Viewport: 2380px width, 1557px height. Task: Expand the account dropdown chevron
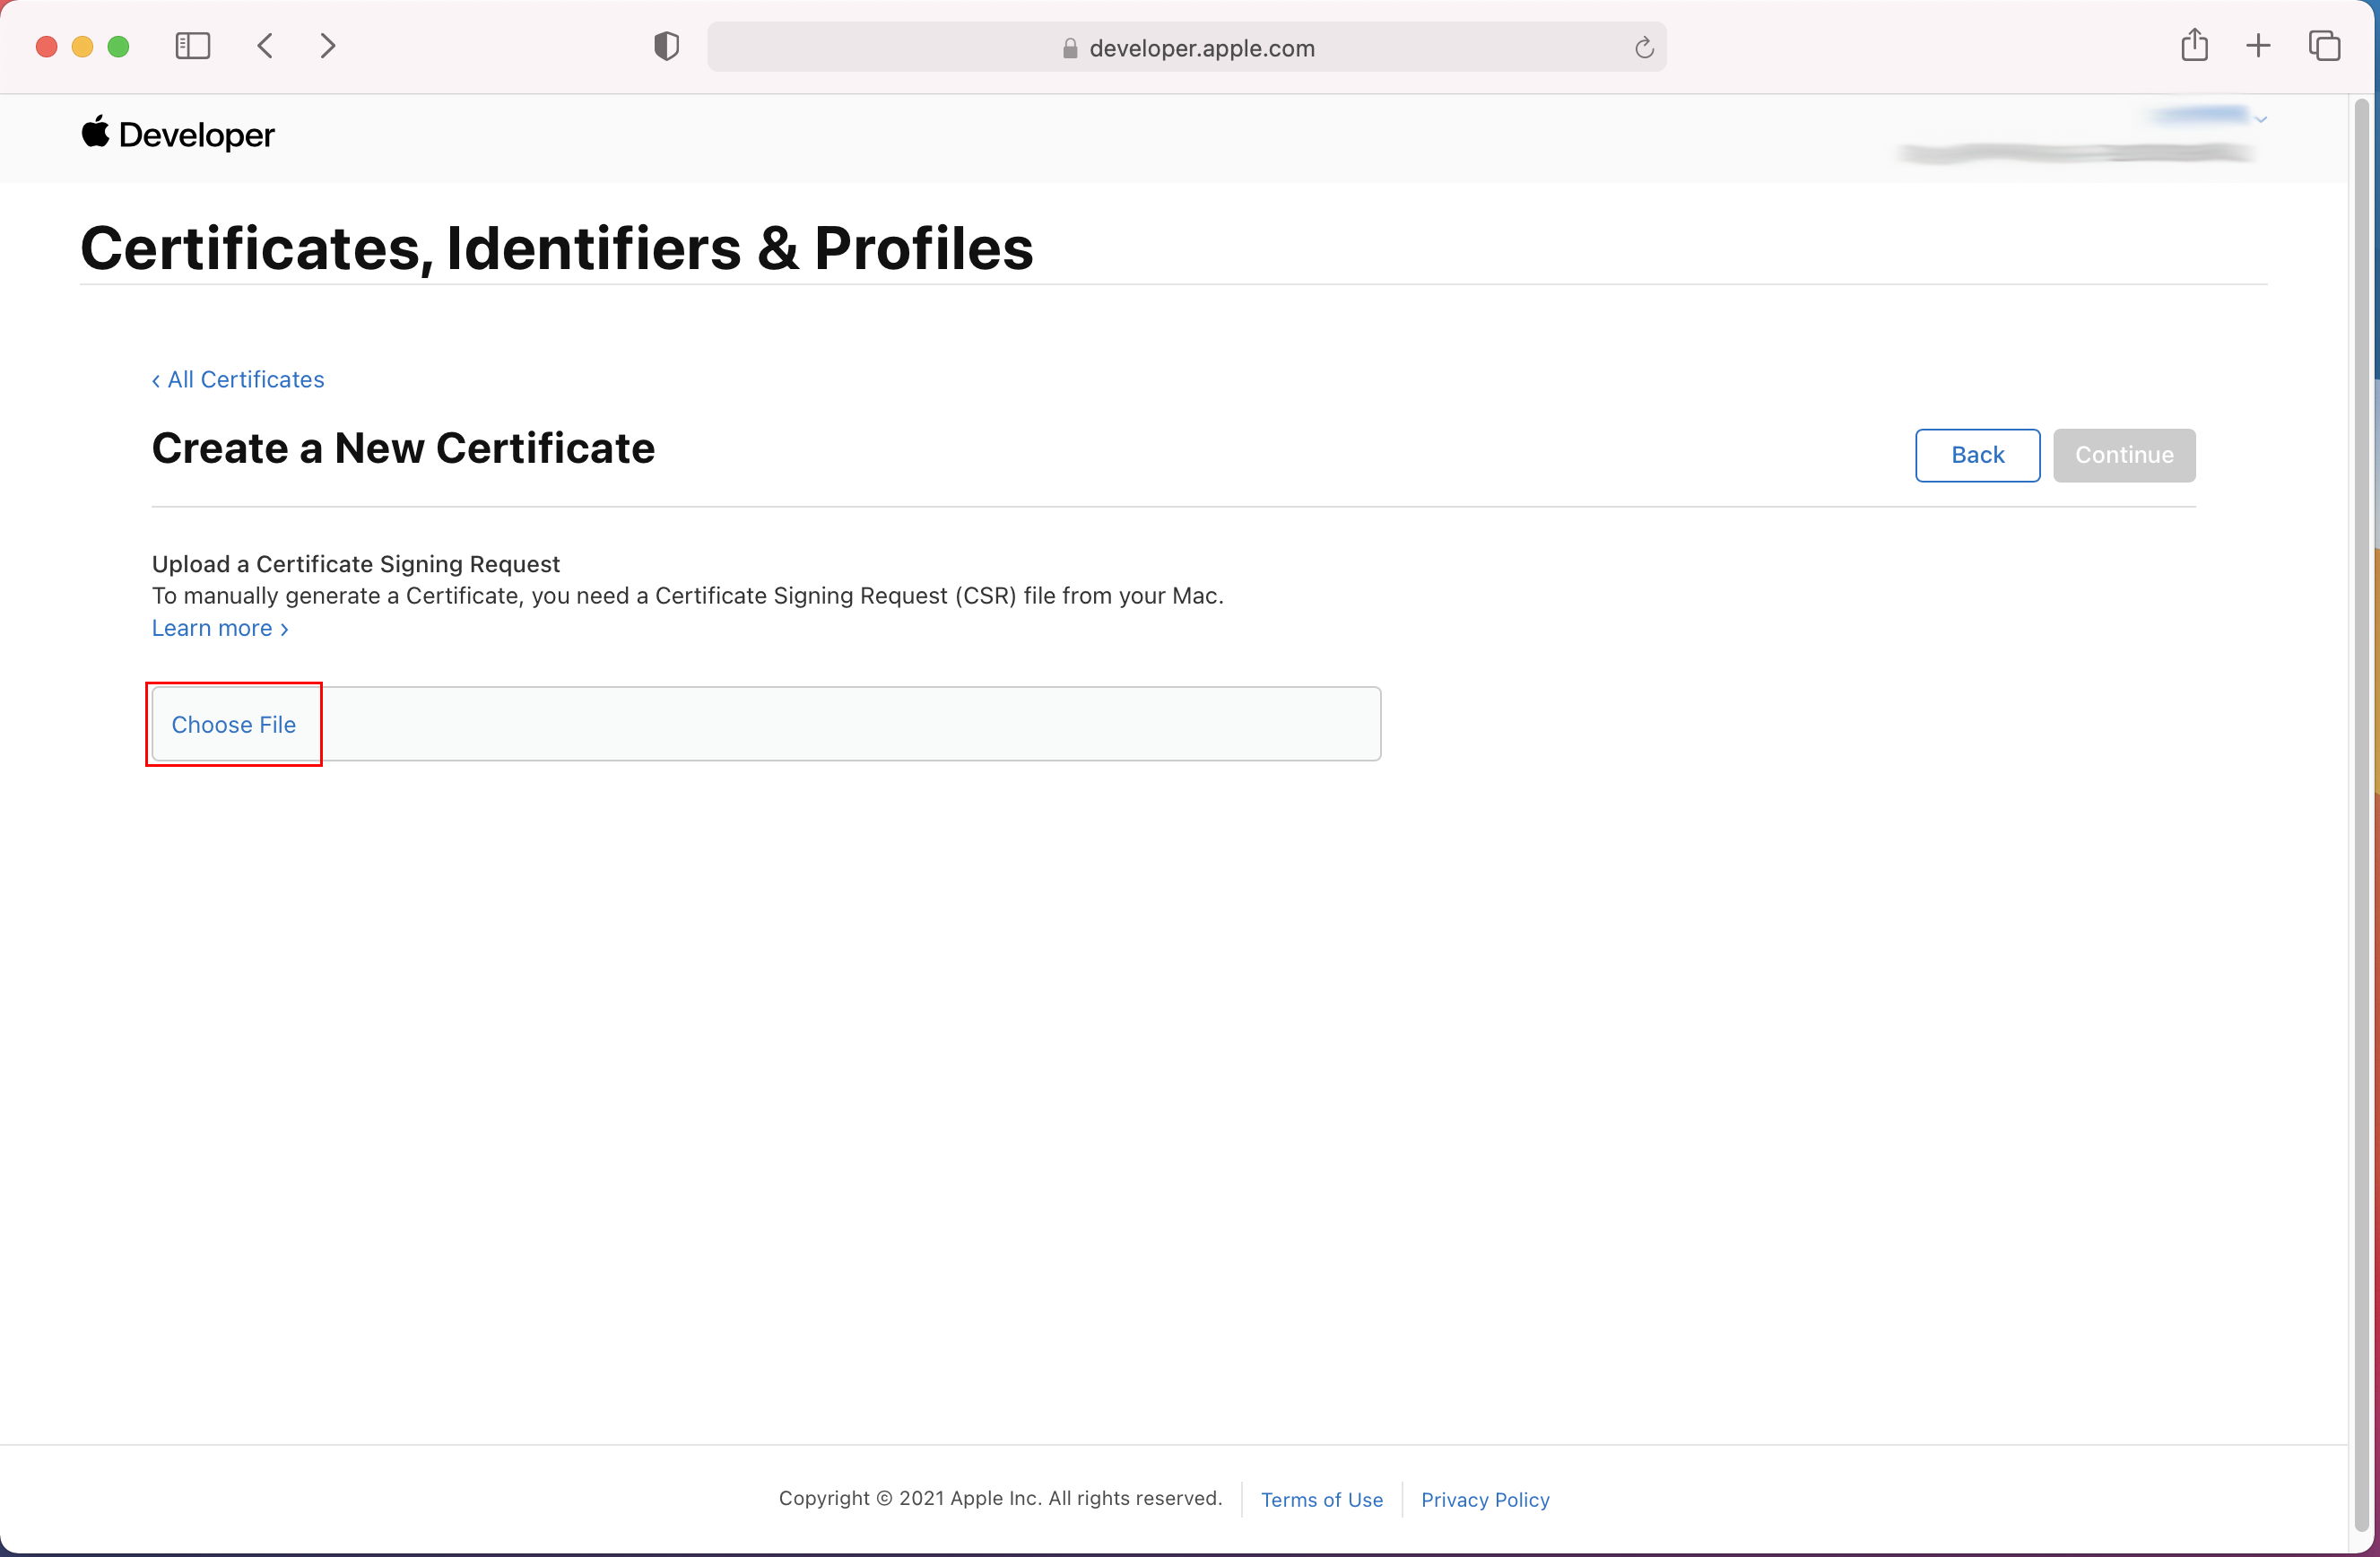[2261, 119]
